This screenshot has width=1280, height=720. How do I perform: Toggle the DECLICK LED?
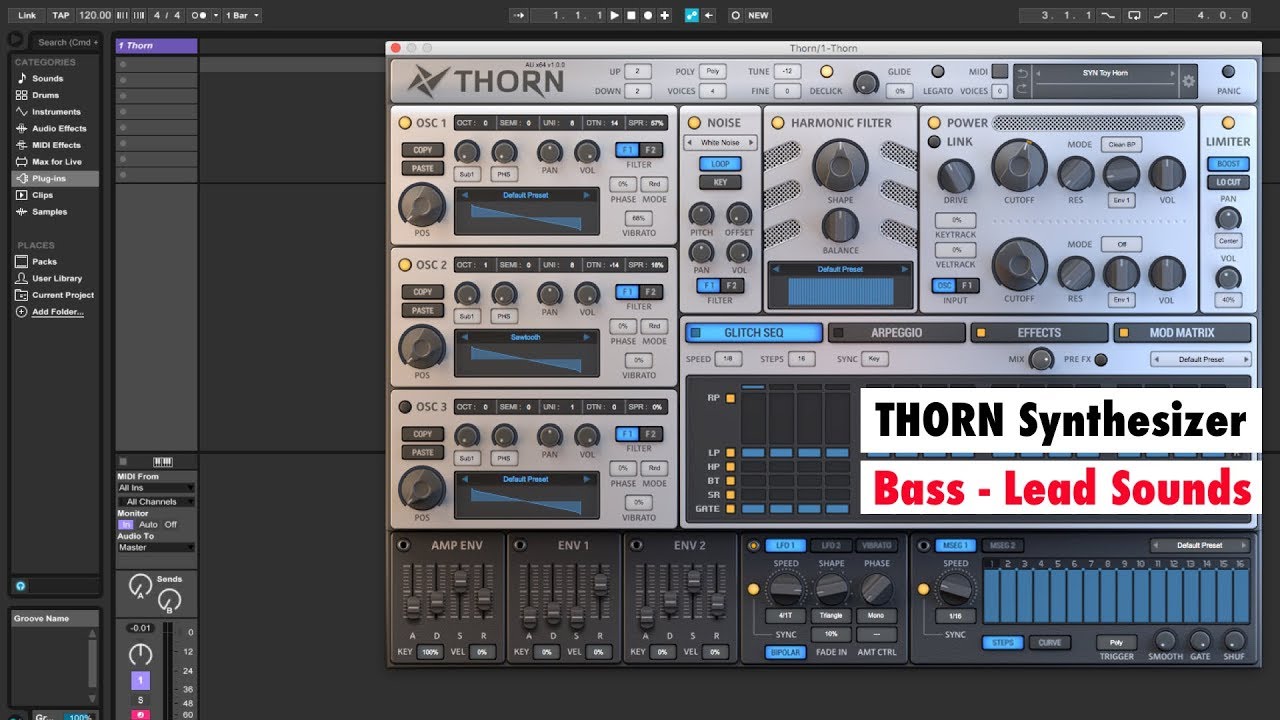tap(826, 71)
